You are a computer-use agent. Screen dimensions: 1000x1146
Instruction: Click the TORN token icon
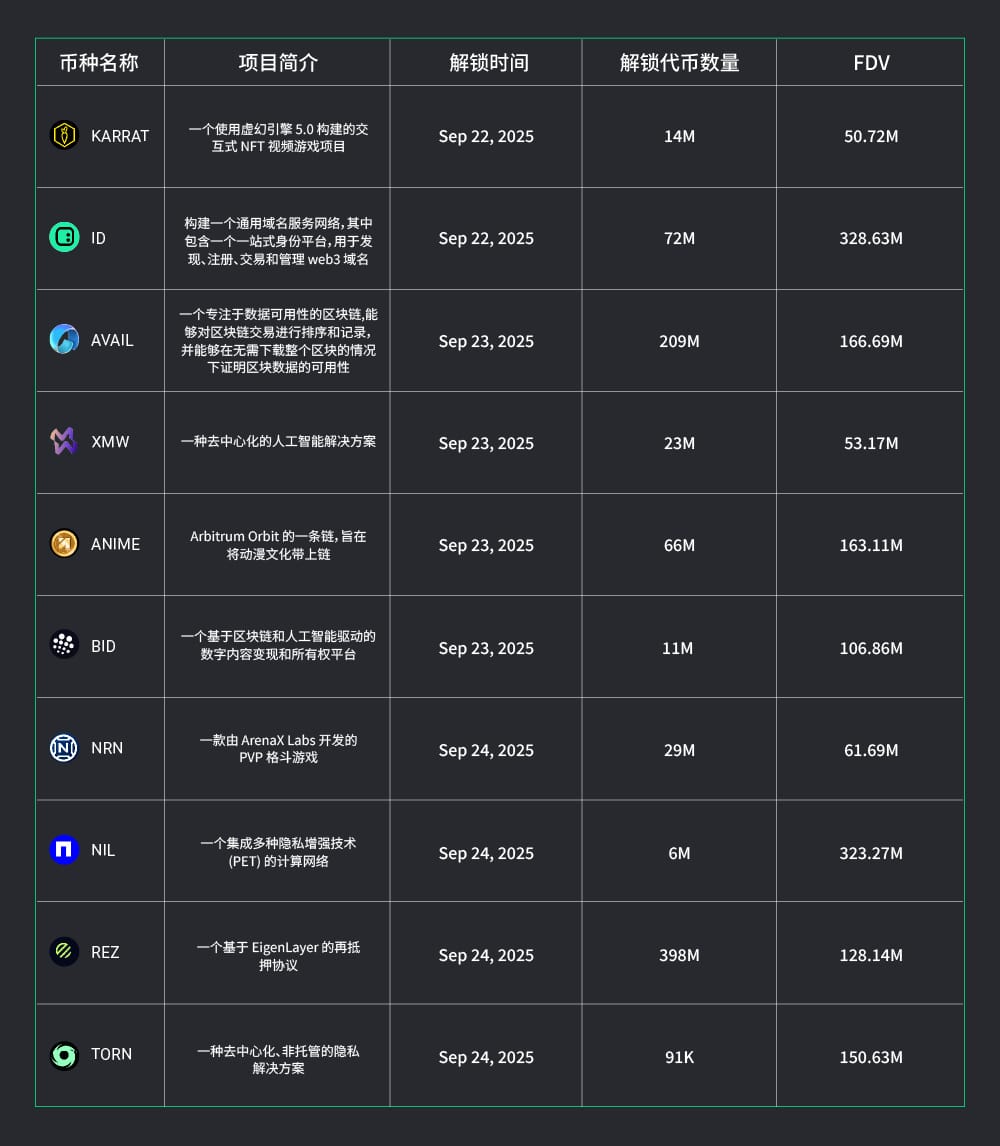[x=64, y=1055]
